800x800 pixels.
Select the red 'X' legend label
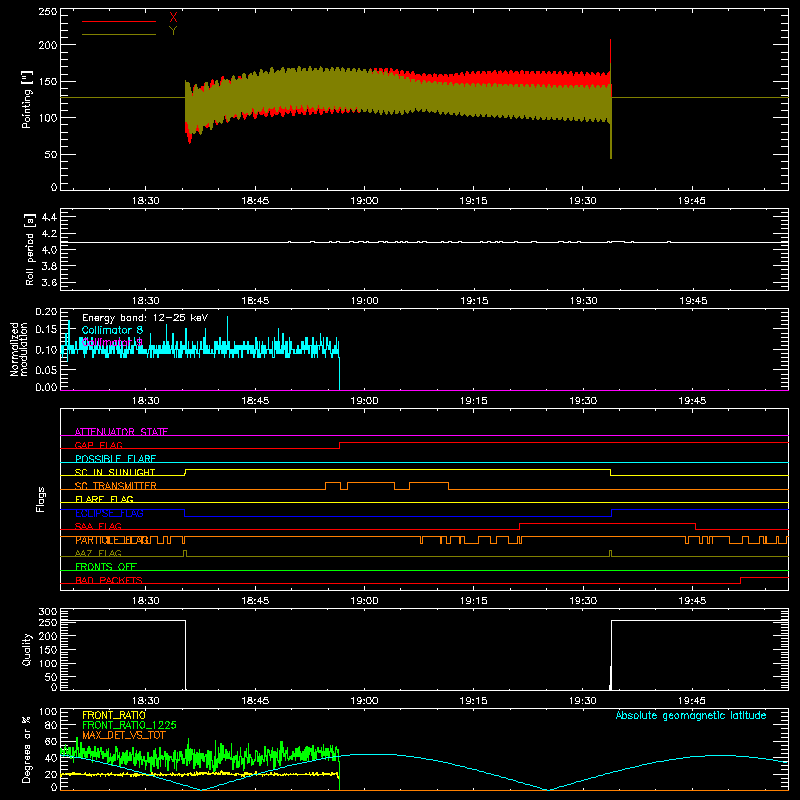(173, 18)
